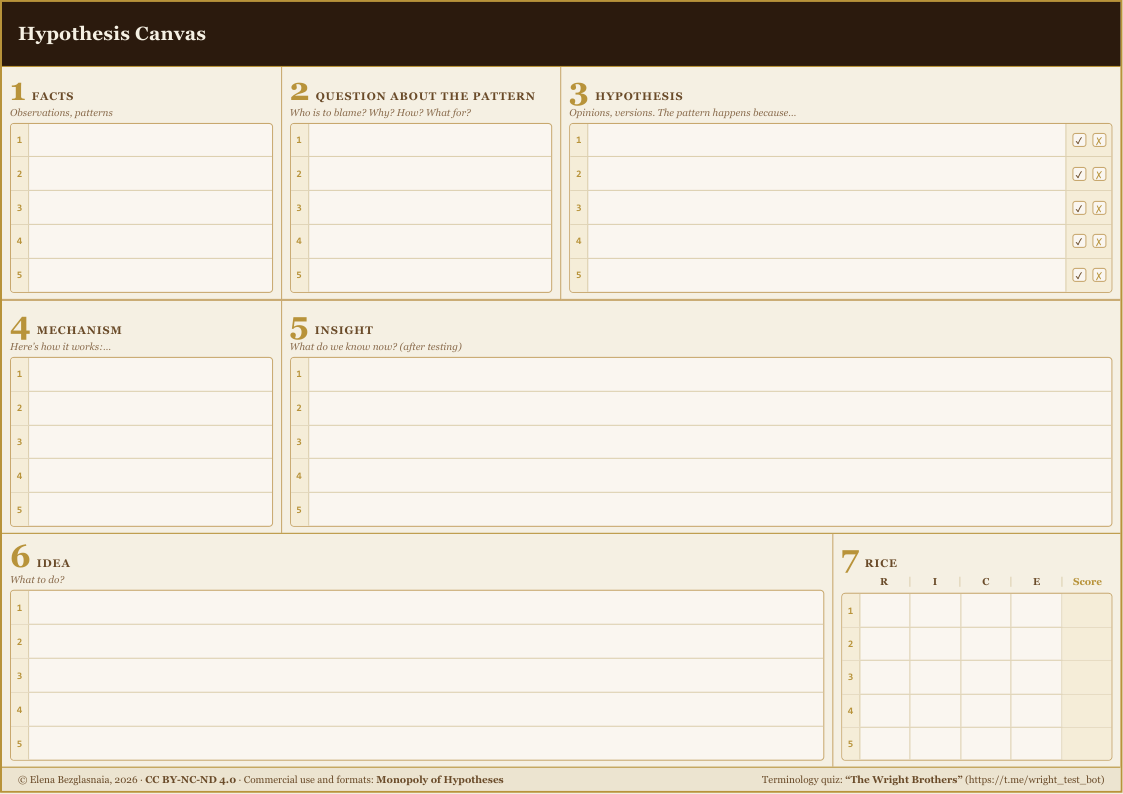Click "QUESTION ABOUT THE PATTERN" heading
The image size is (1123, 794).
(x=425, y=96)
